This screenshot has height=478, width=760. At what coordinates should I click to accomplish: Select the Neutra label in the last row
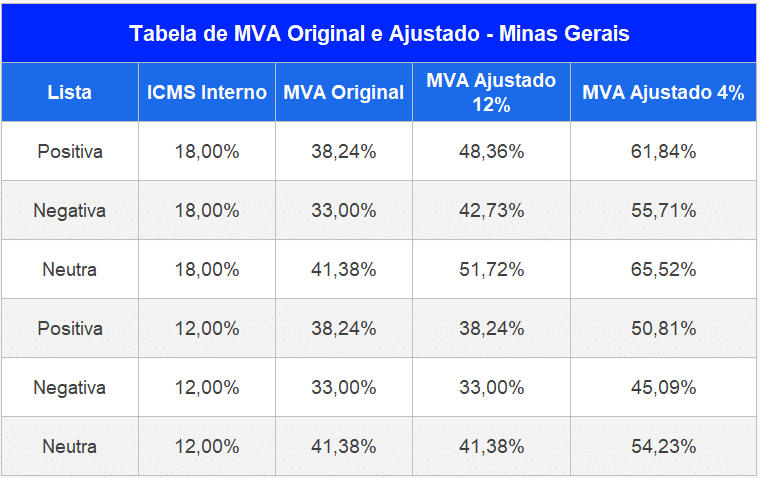tap(70, 446)
